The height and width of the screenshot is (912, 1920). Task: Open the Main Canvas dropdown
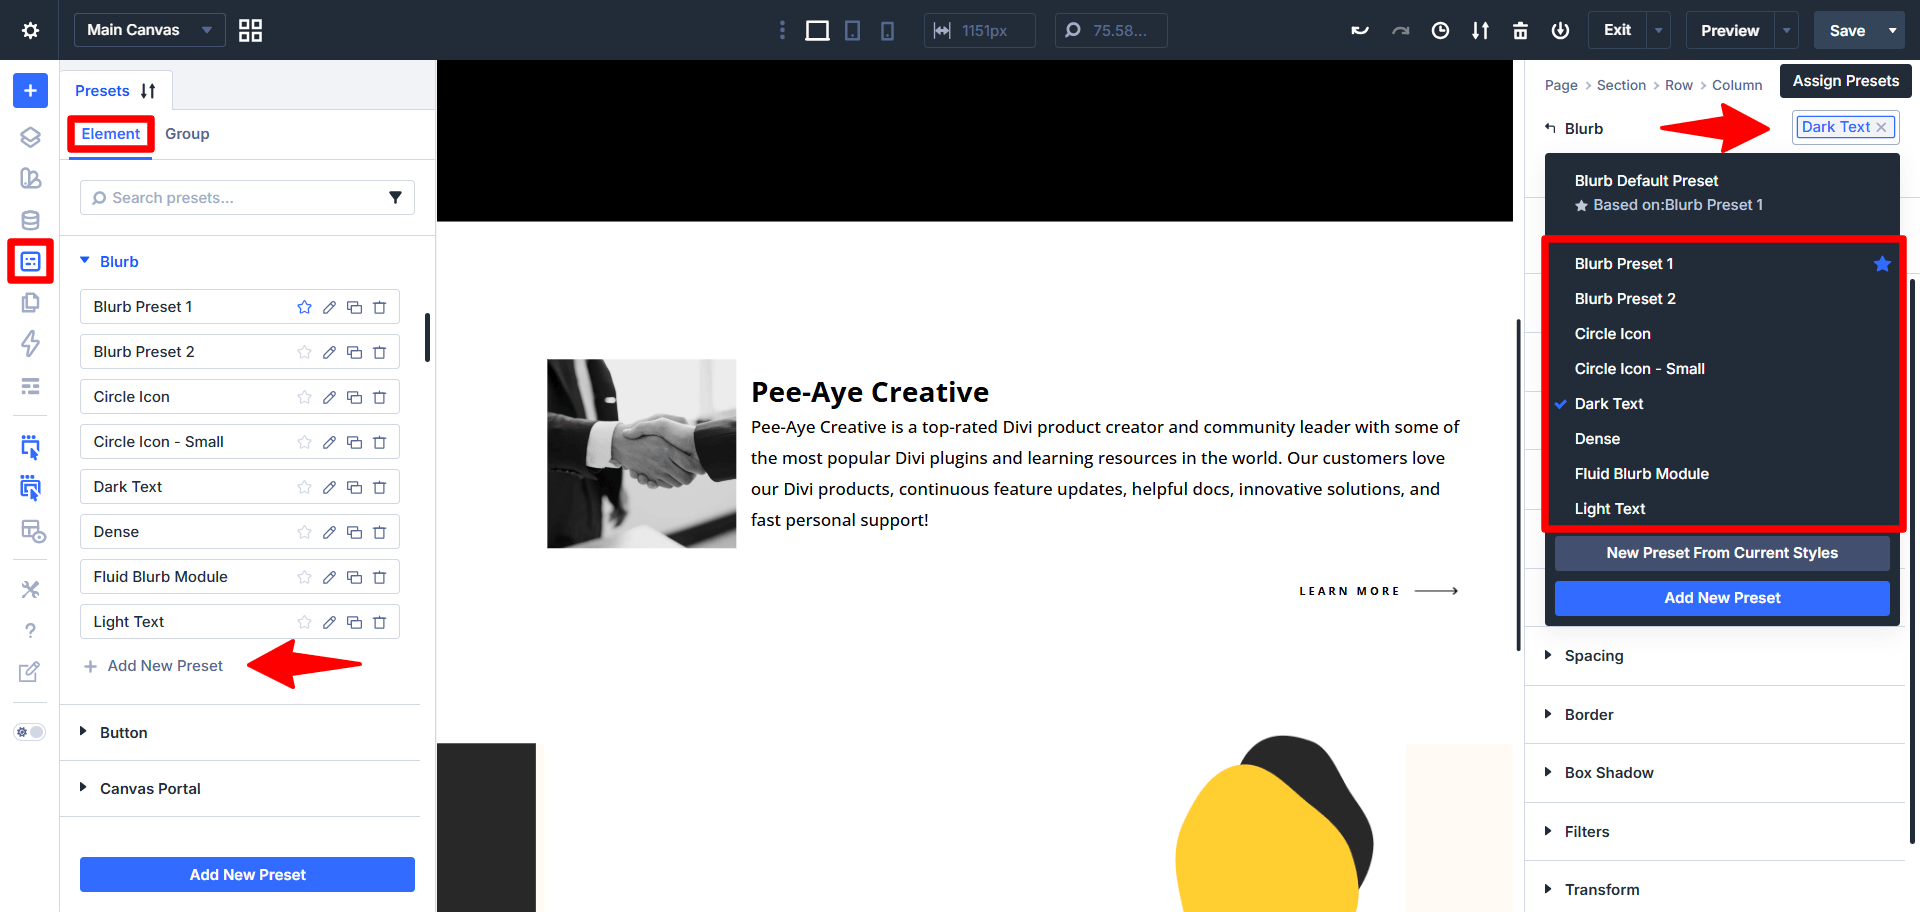point(149,30)
